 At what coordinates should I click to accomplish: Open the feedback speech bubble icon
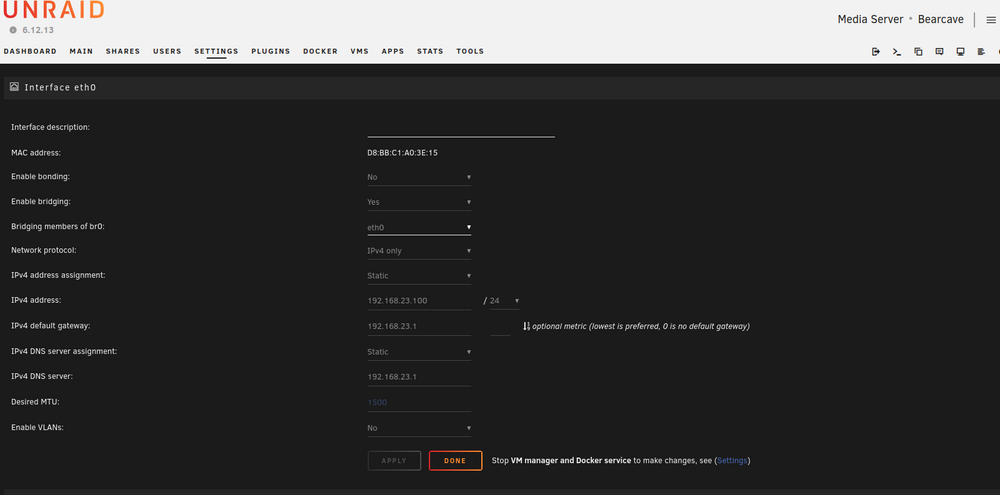coord(939,52)
